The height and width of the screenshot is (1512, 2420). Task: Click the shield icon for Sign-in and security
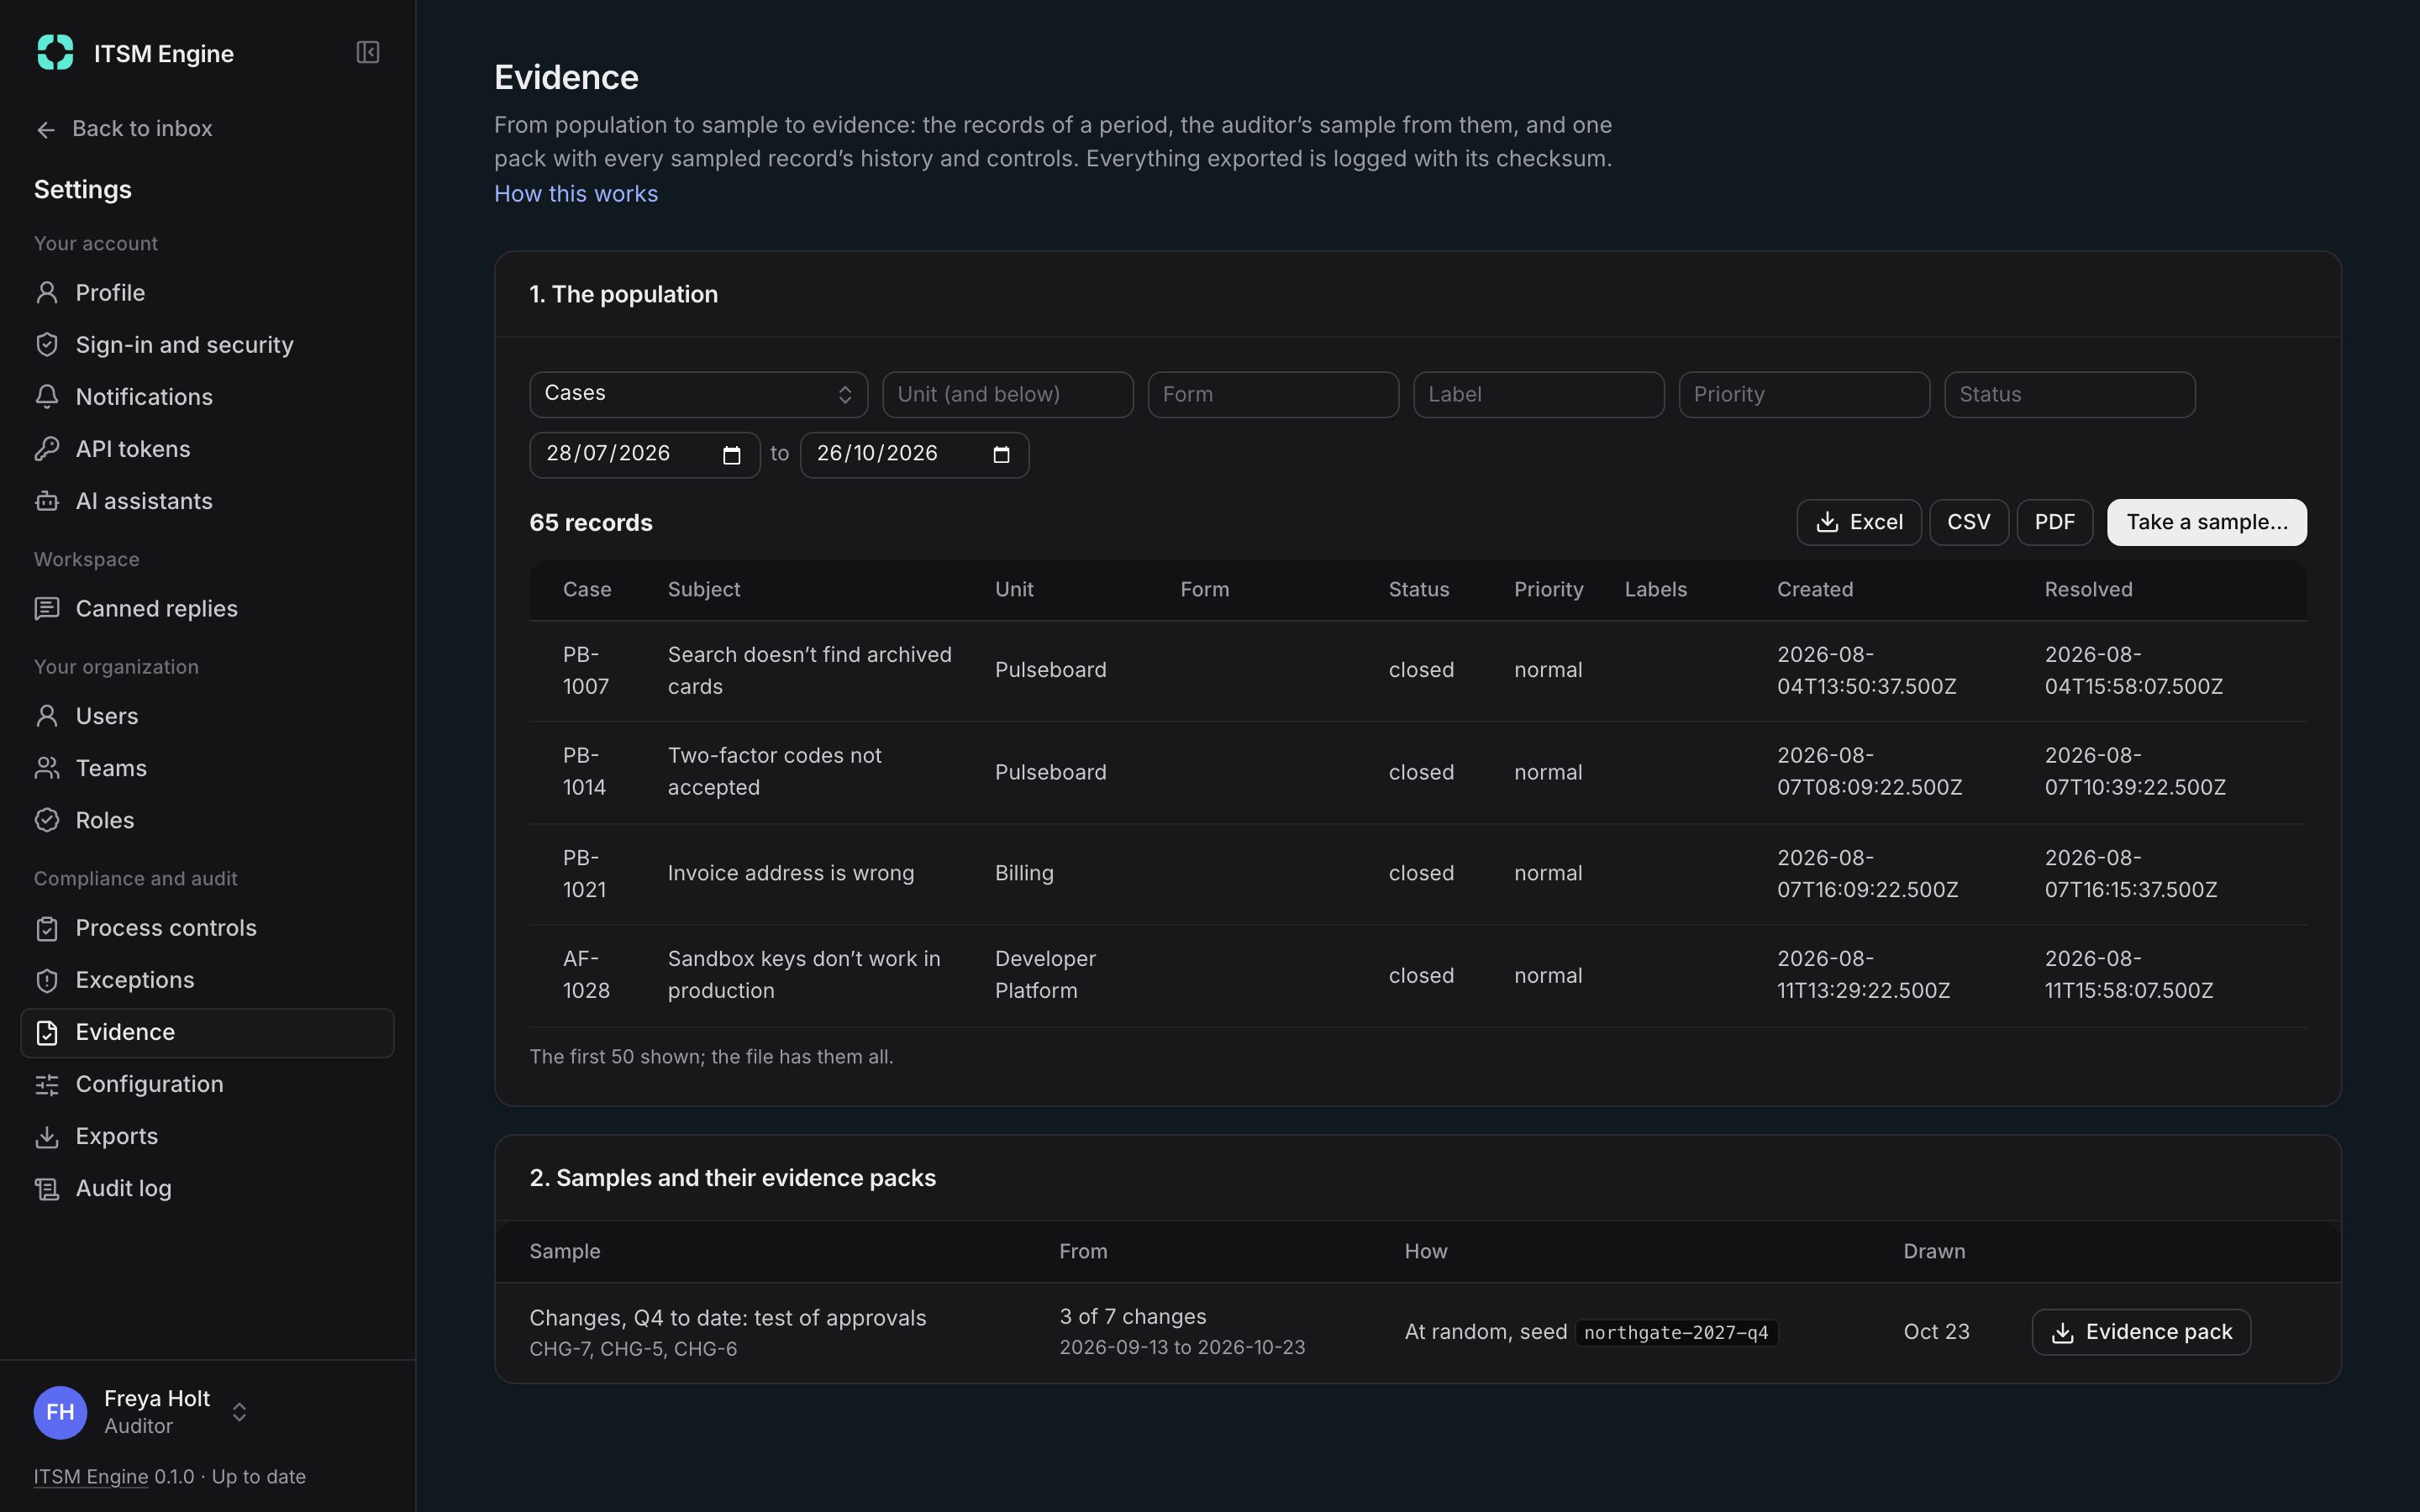47,345
